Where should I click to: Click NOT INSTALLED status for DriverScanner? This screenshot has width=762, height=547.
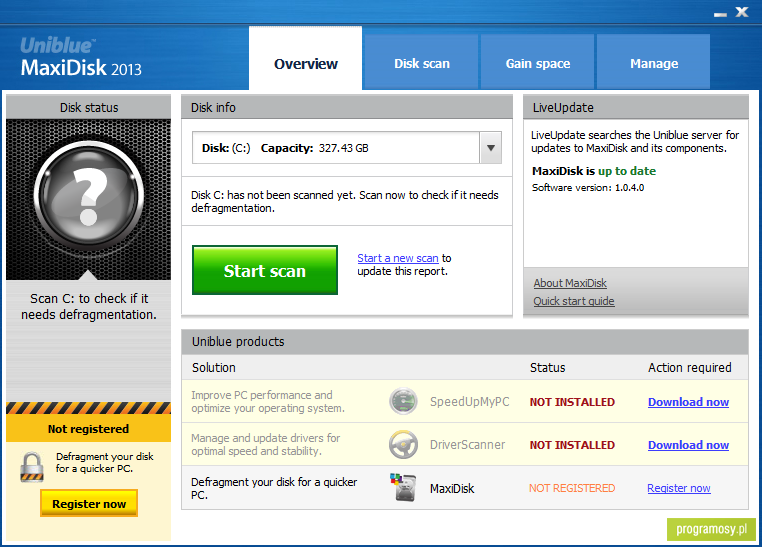click(x=572, y=444)
